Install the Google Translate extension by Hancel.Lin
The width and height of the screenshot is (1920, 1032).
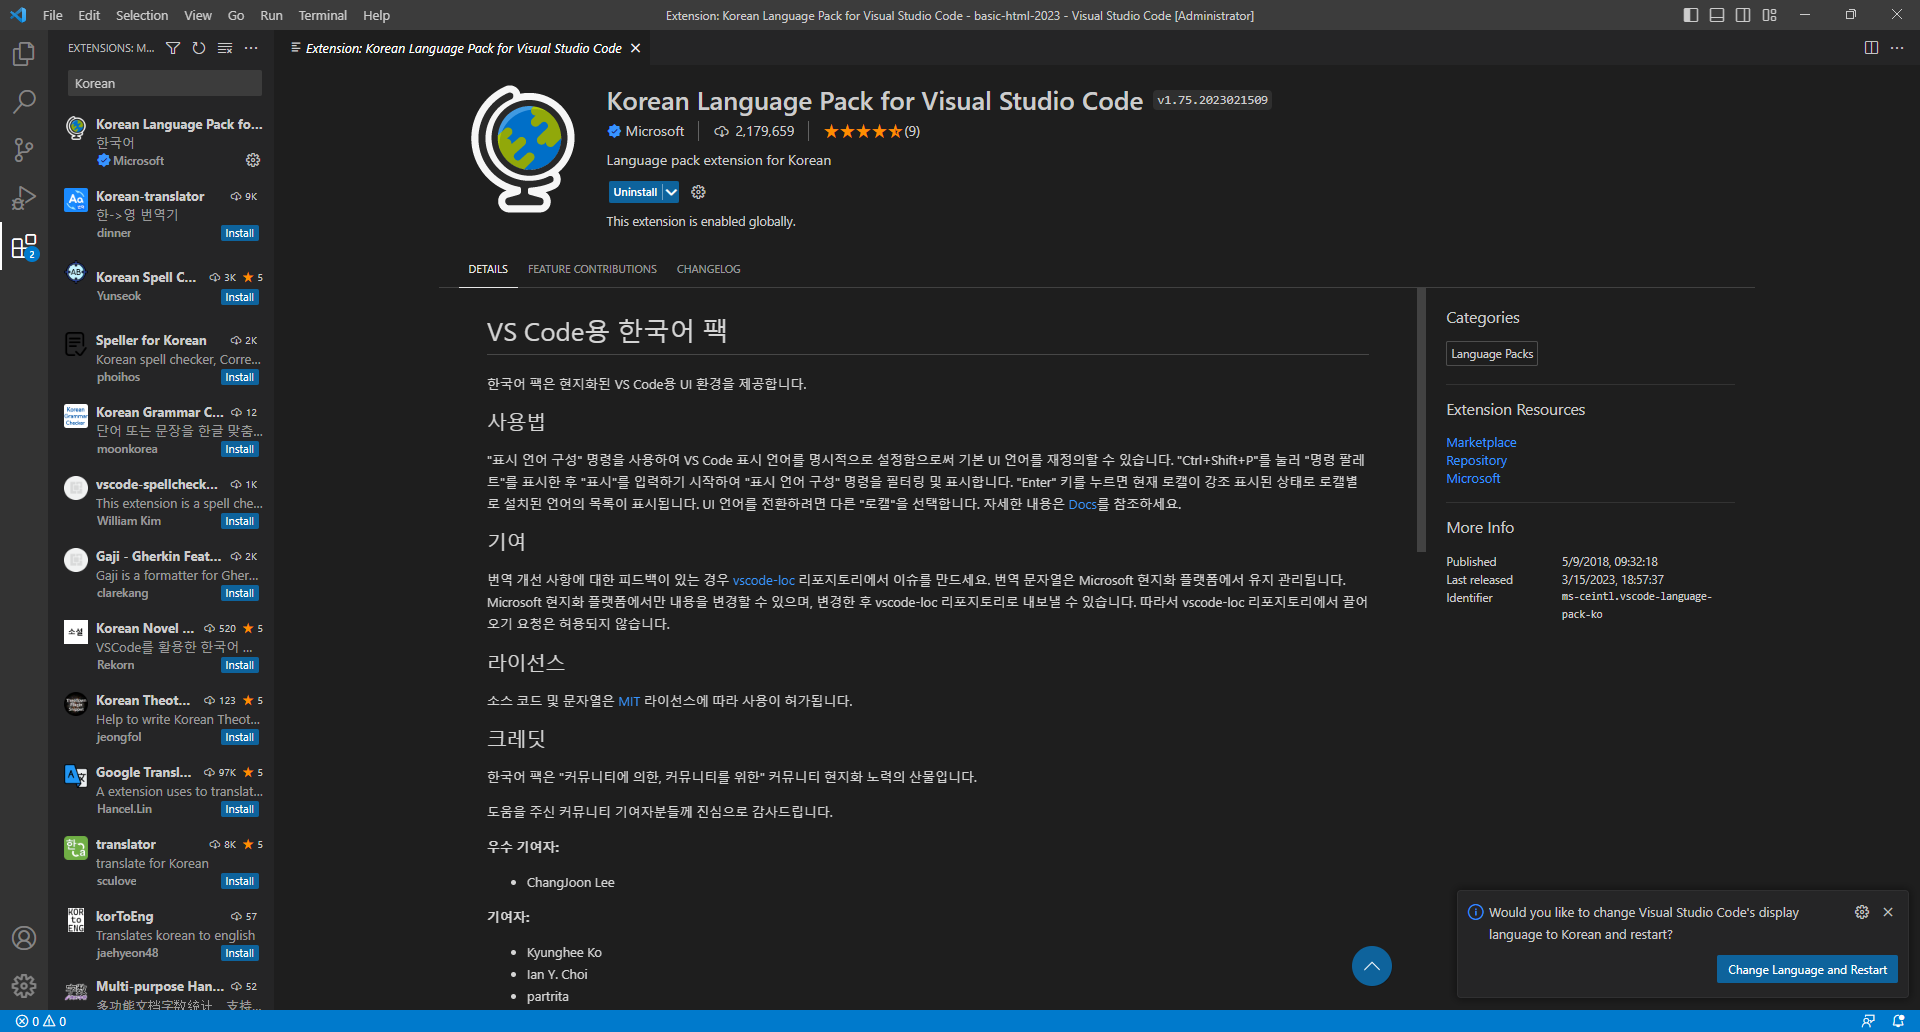(x=239, y=809)
